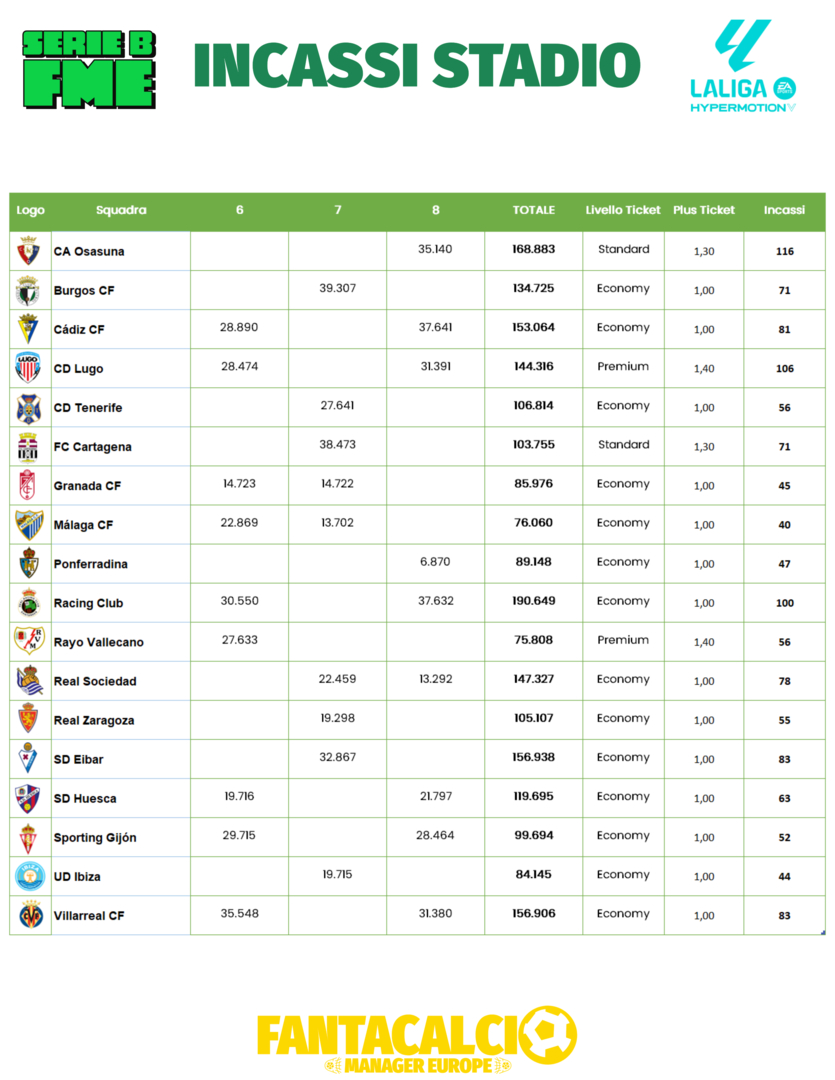This screenshot has width=835, height=1080.
Task: Click CD Lugo's Premium ticket level cell
Action: click(623, 367)
